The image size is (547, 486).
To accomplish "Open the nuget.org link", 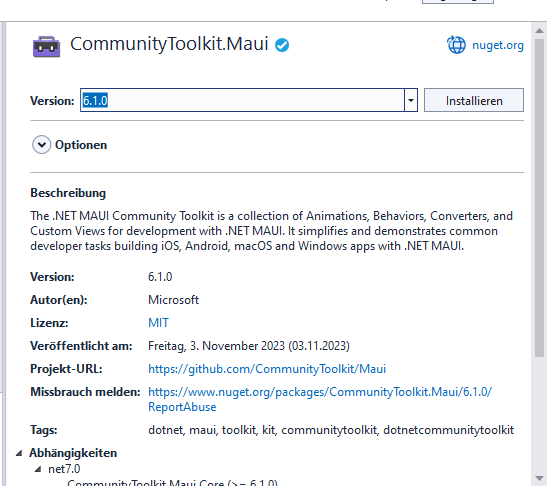I will pyautogui.click(x=498, y=45).
